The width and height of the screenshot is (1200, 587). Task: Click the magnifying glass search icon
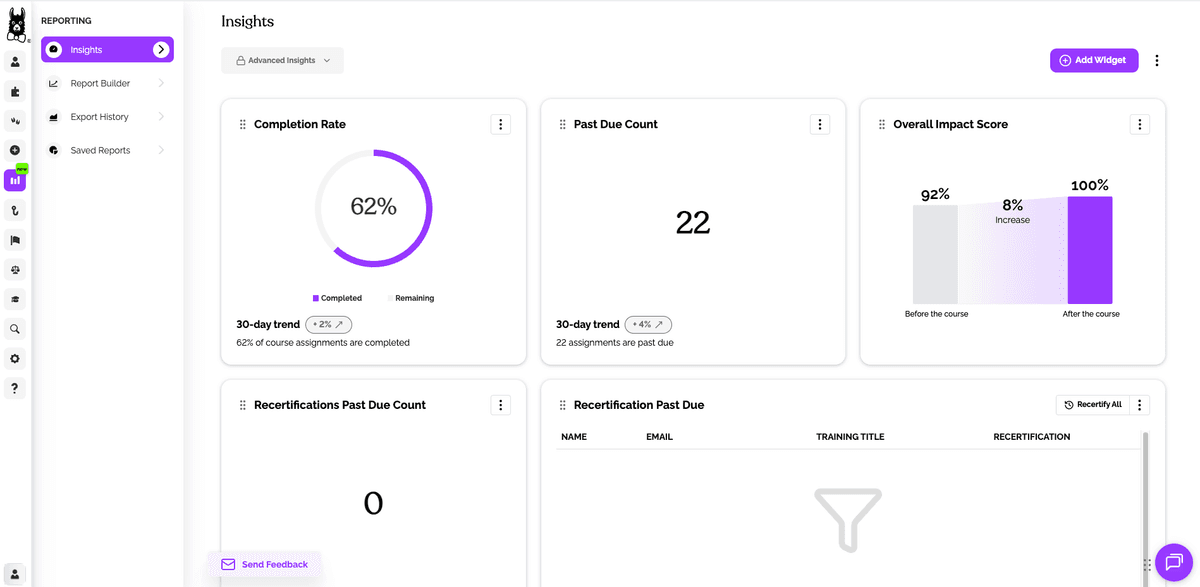(15, 329)
